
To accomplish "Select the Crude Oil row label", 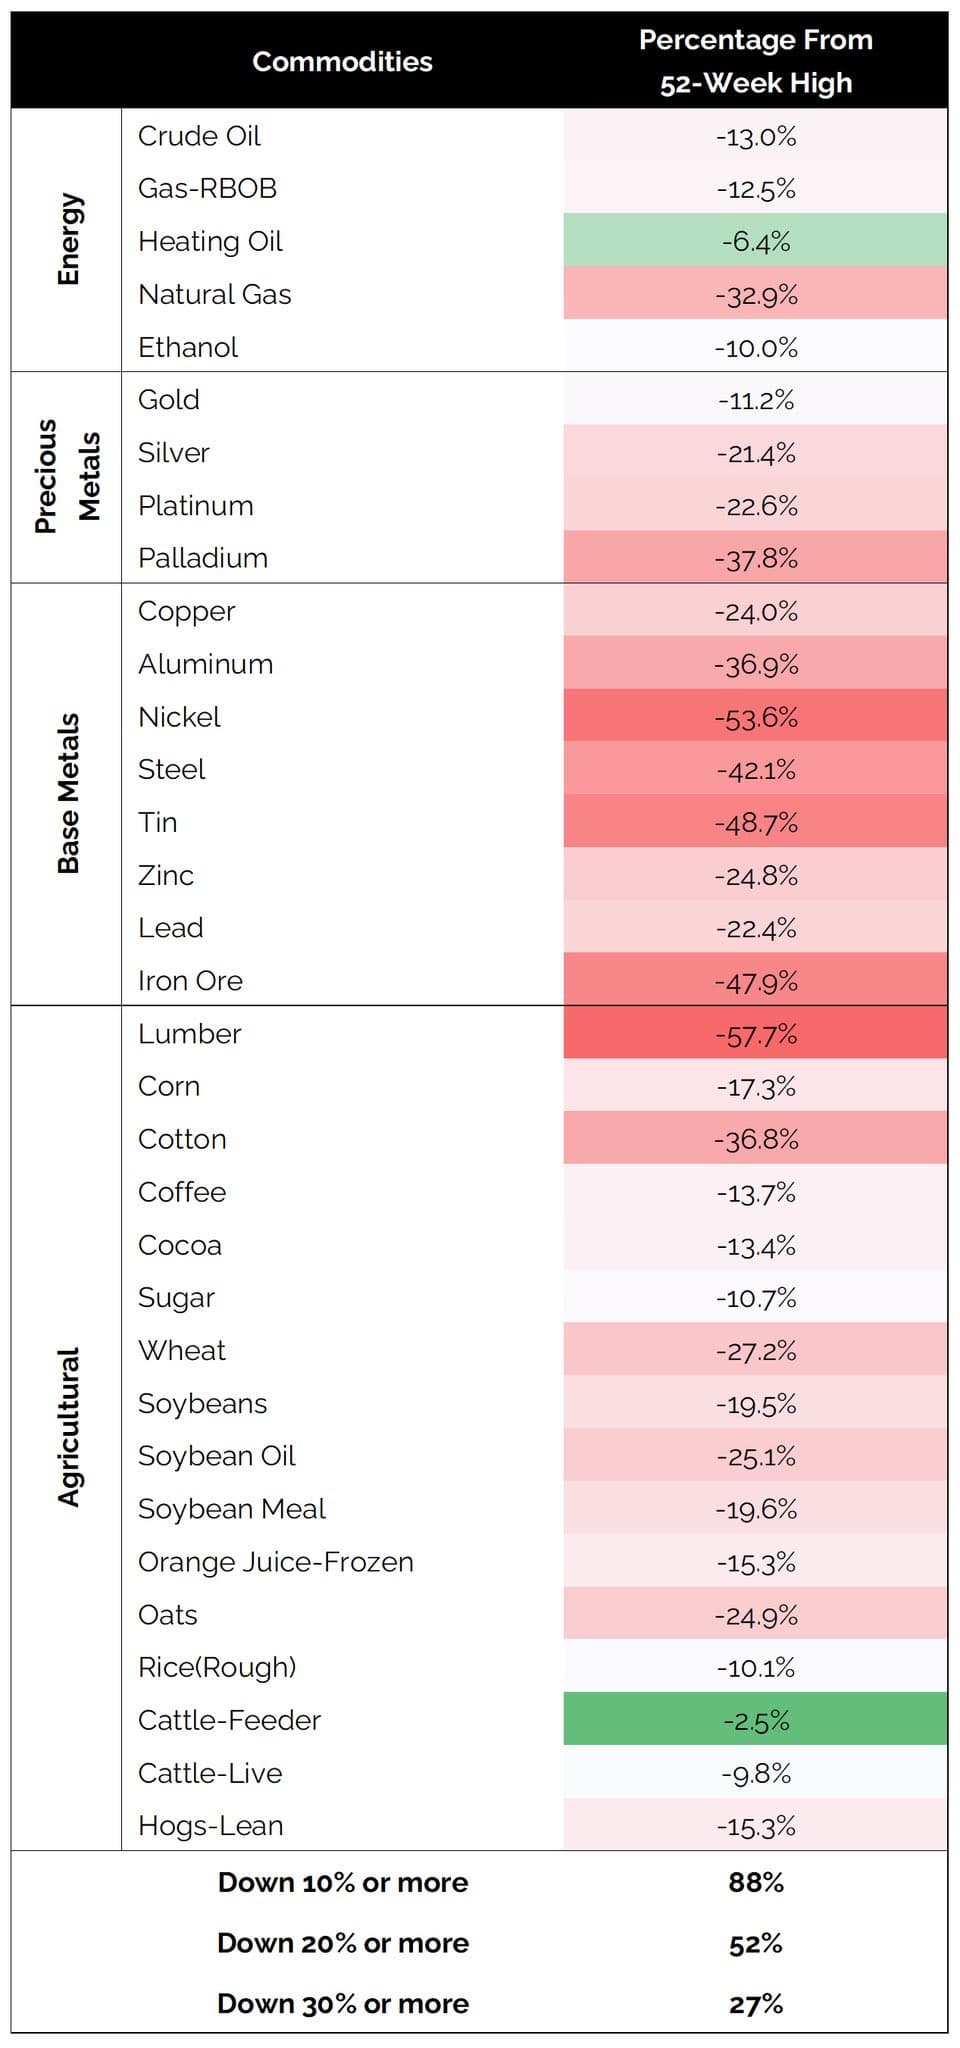I will pyautogui.click(x=199, y=136).
